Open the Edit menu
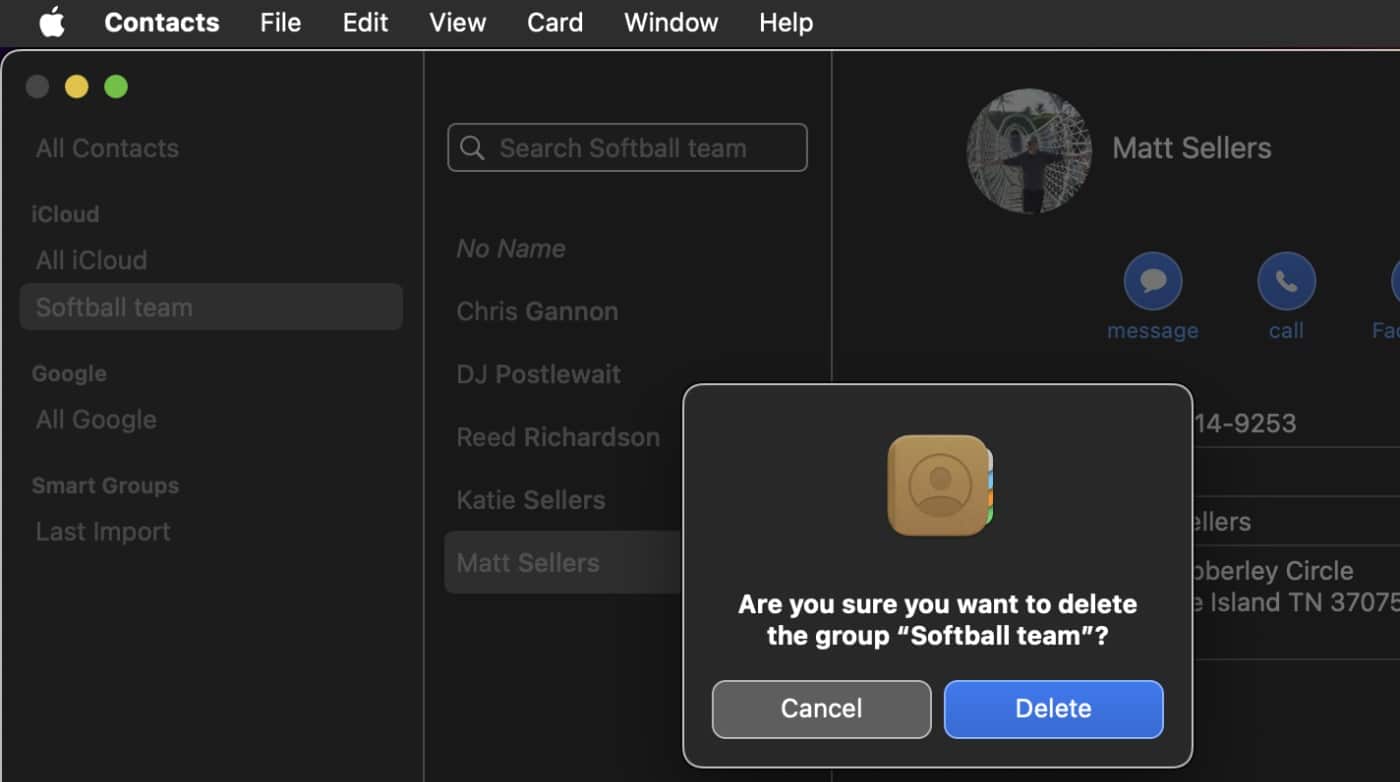Image resolution: width=1400 pixels, height=782 pixels. click(365, 22)
